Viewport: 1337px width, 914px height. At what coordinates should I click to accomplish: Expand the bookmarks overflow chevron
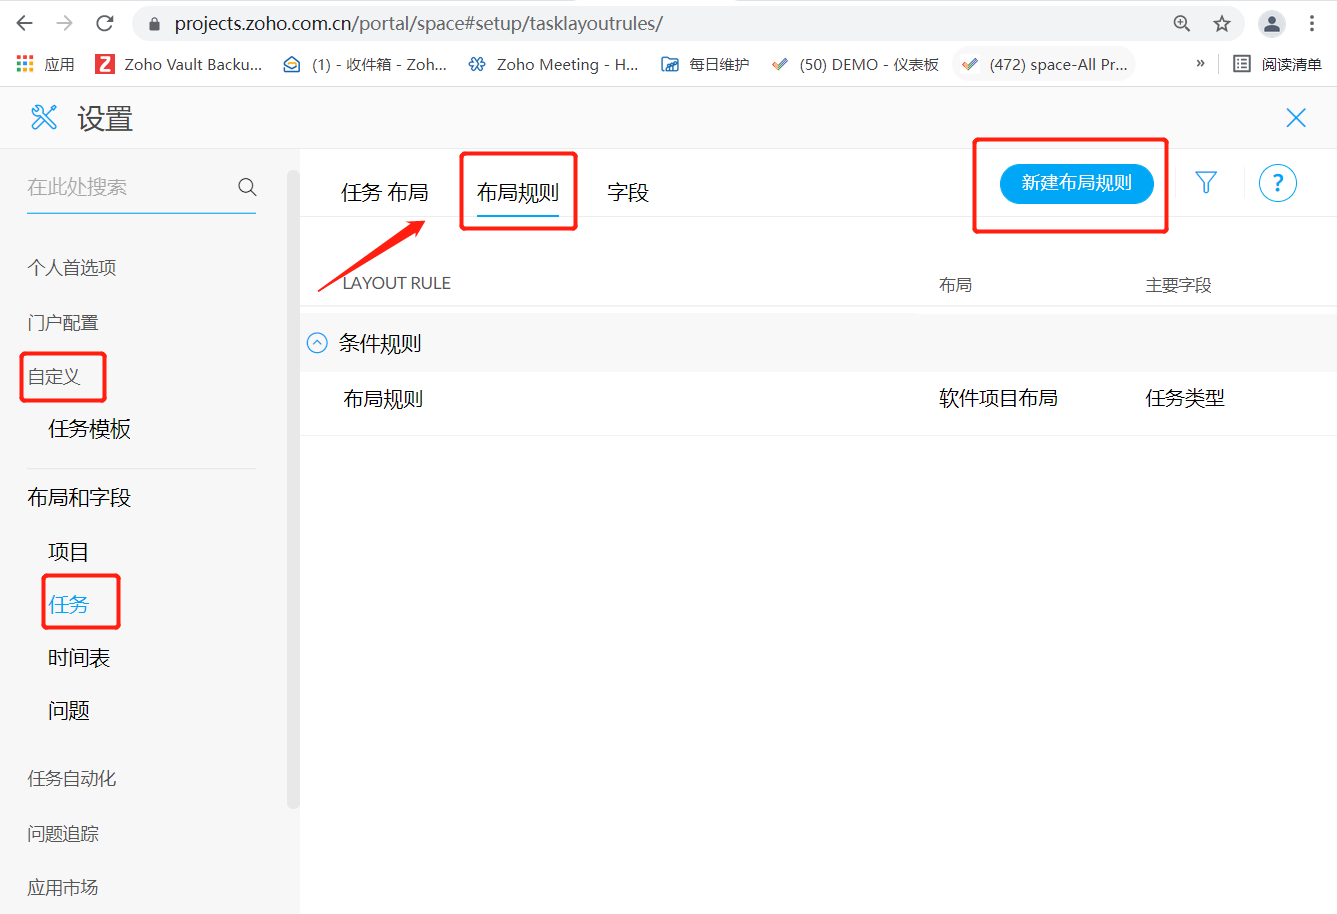(1200, 64)
